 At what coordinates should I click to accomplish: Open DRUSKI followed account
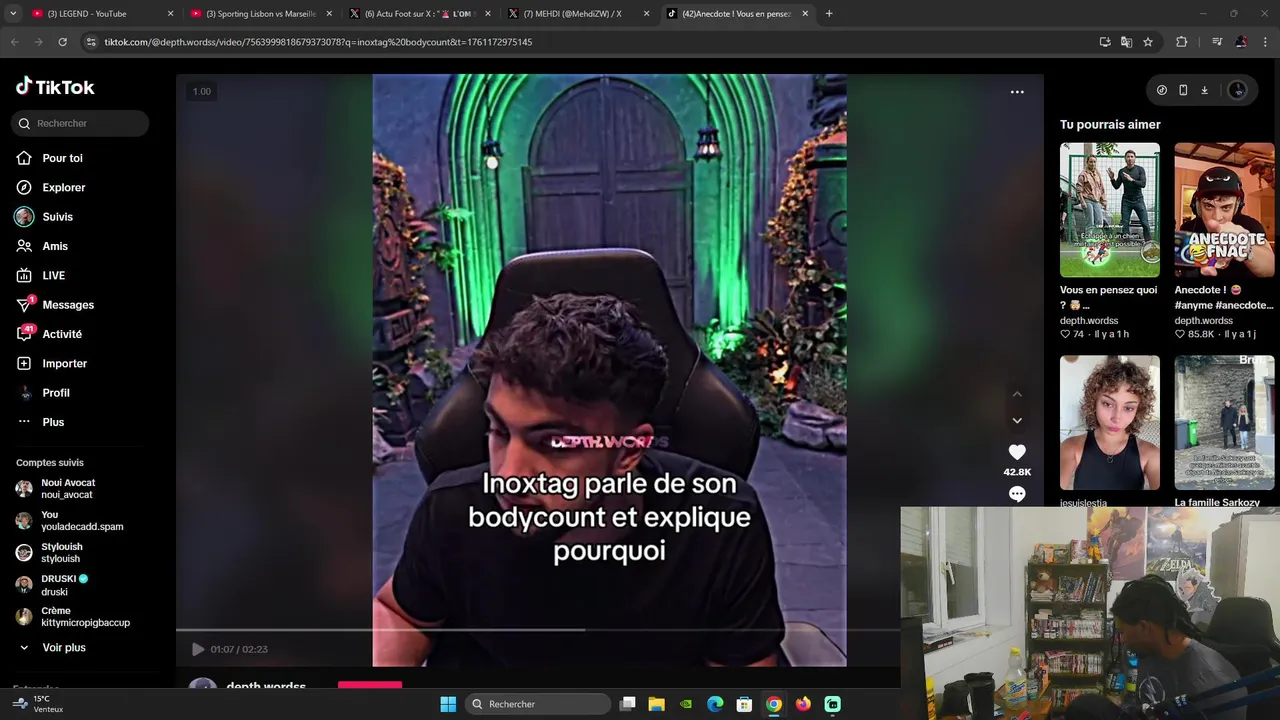coord(65,585)
